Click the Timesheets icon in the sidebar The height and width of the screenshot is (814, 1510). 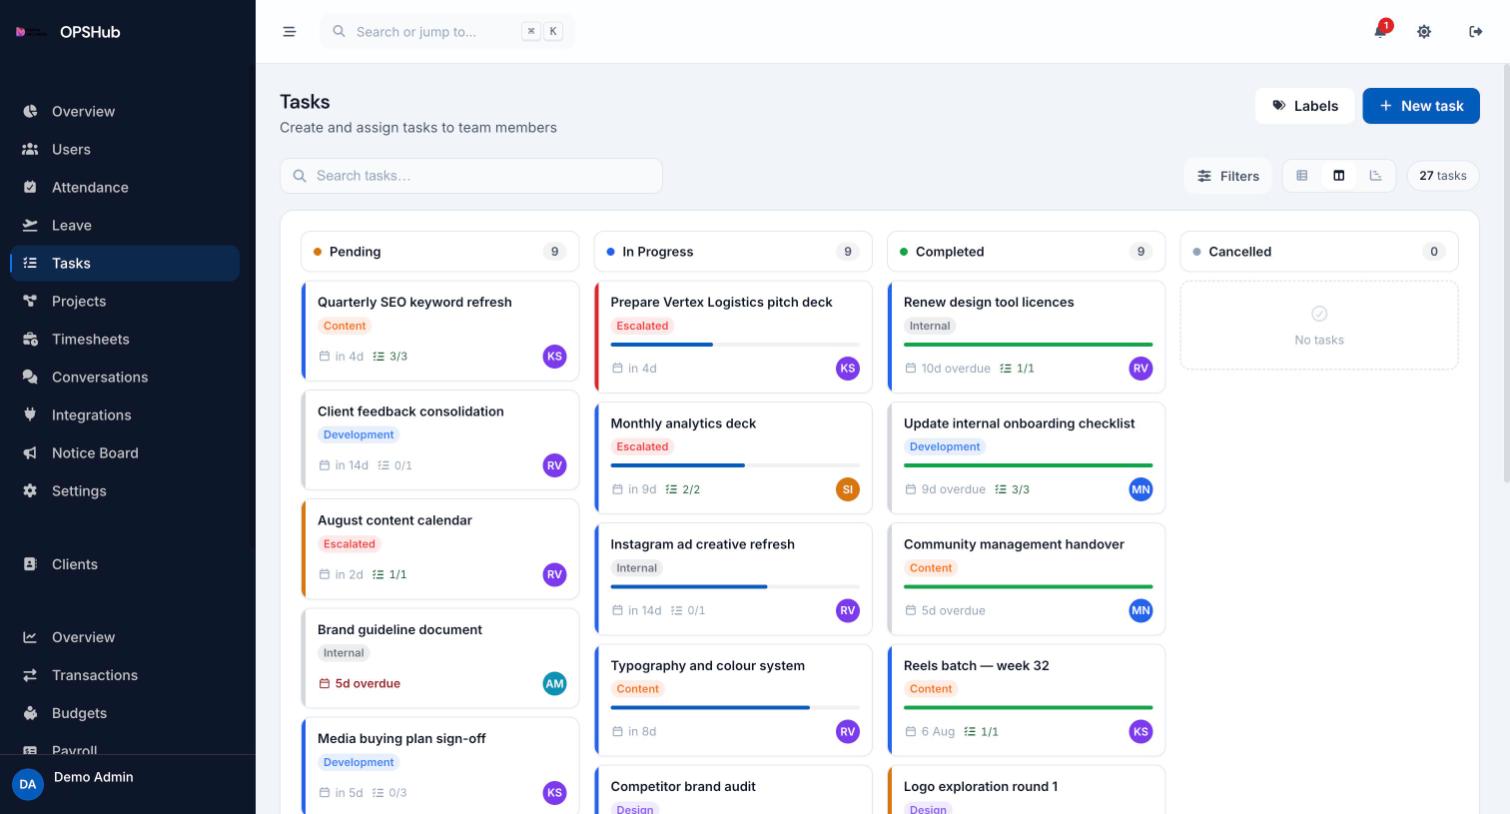pyautogui.click(x=30, y=339)
